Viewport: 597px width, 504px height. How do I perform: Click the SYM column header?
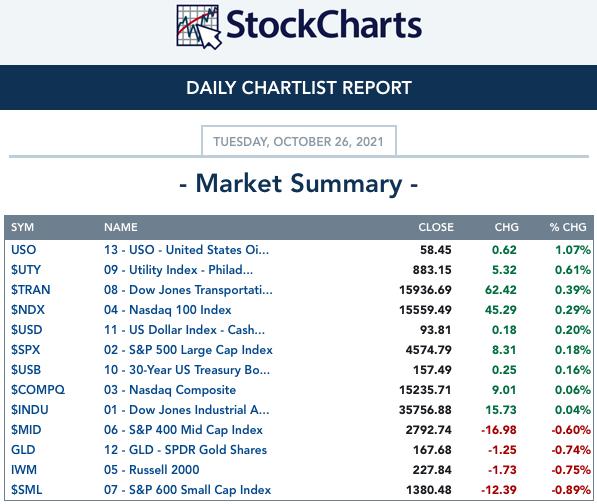tap(22, 227)
